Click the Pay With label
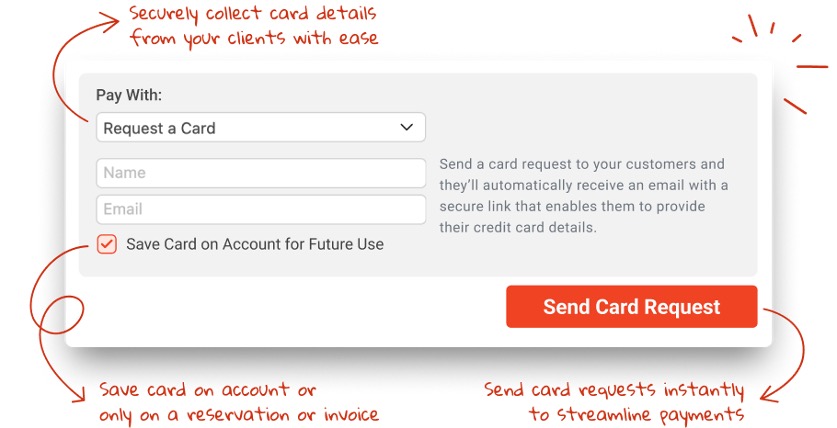The width and height of the screenshot is (837, 428). 129,96
